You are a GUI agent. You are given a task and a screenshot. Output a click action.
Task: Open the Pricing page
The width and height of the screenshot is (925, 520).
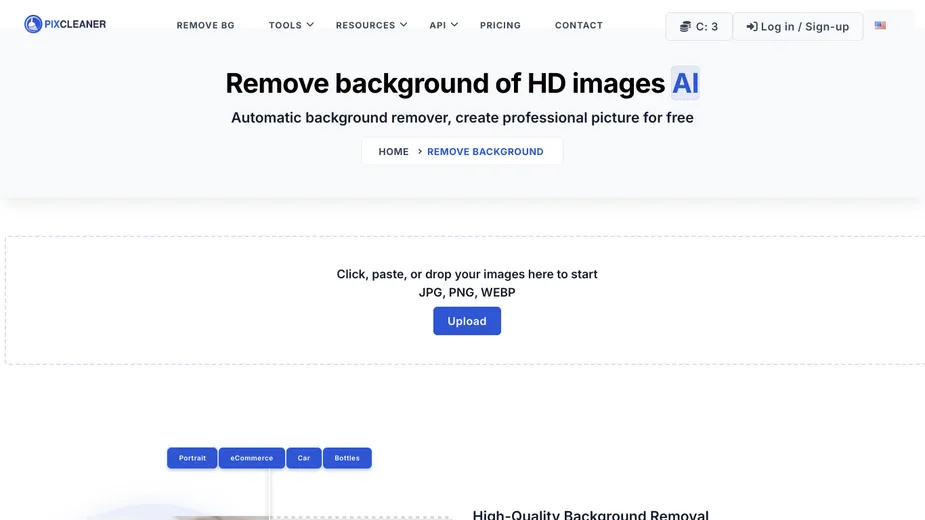(x=500, y=25)
